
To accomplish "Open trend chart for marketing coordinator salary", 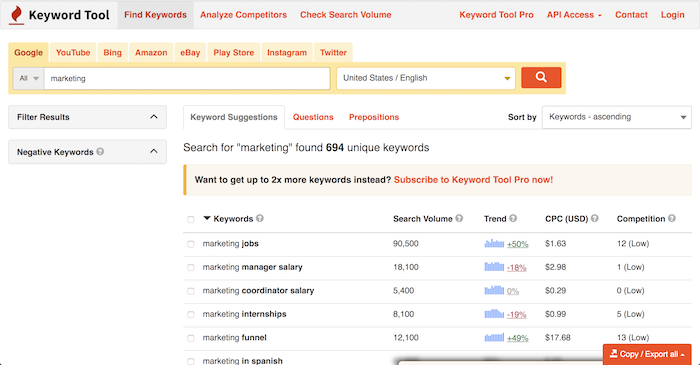I will click(x=494, y=290).
